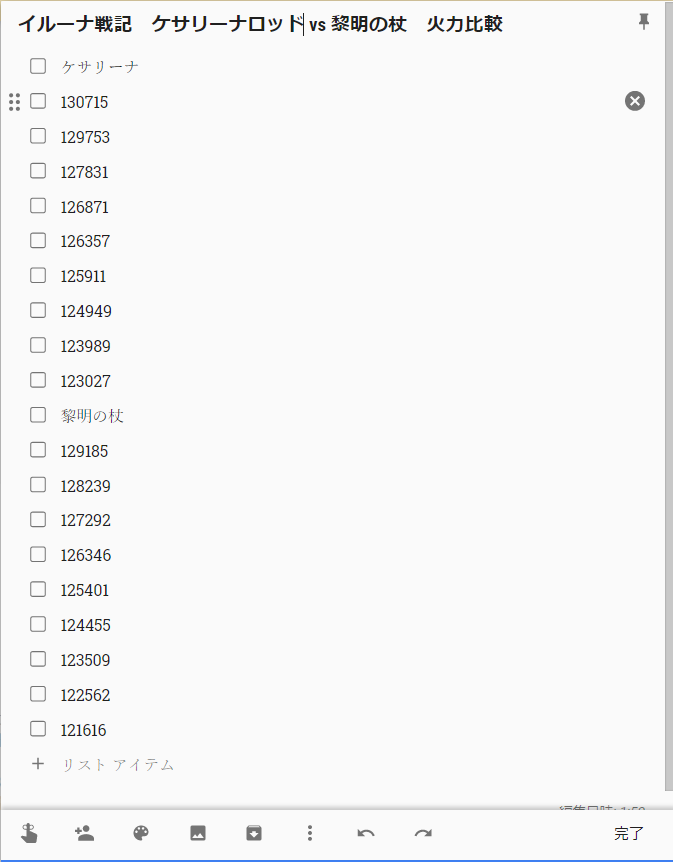Add a new item via リスト アイテム
Image resolution: width=673 pixels, height=862 pixels.
click(x=118, y=765)
